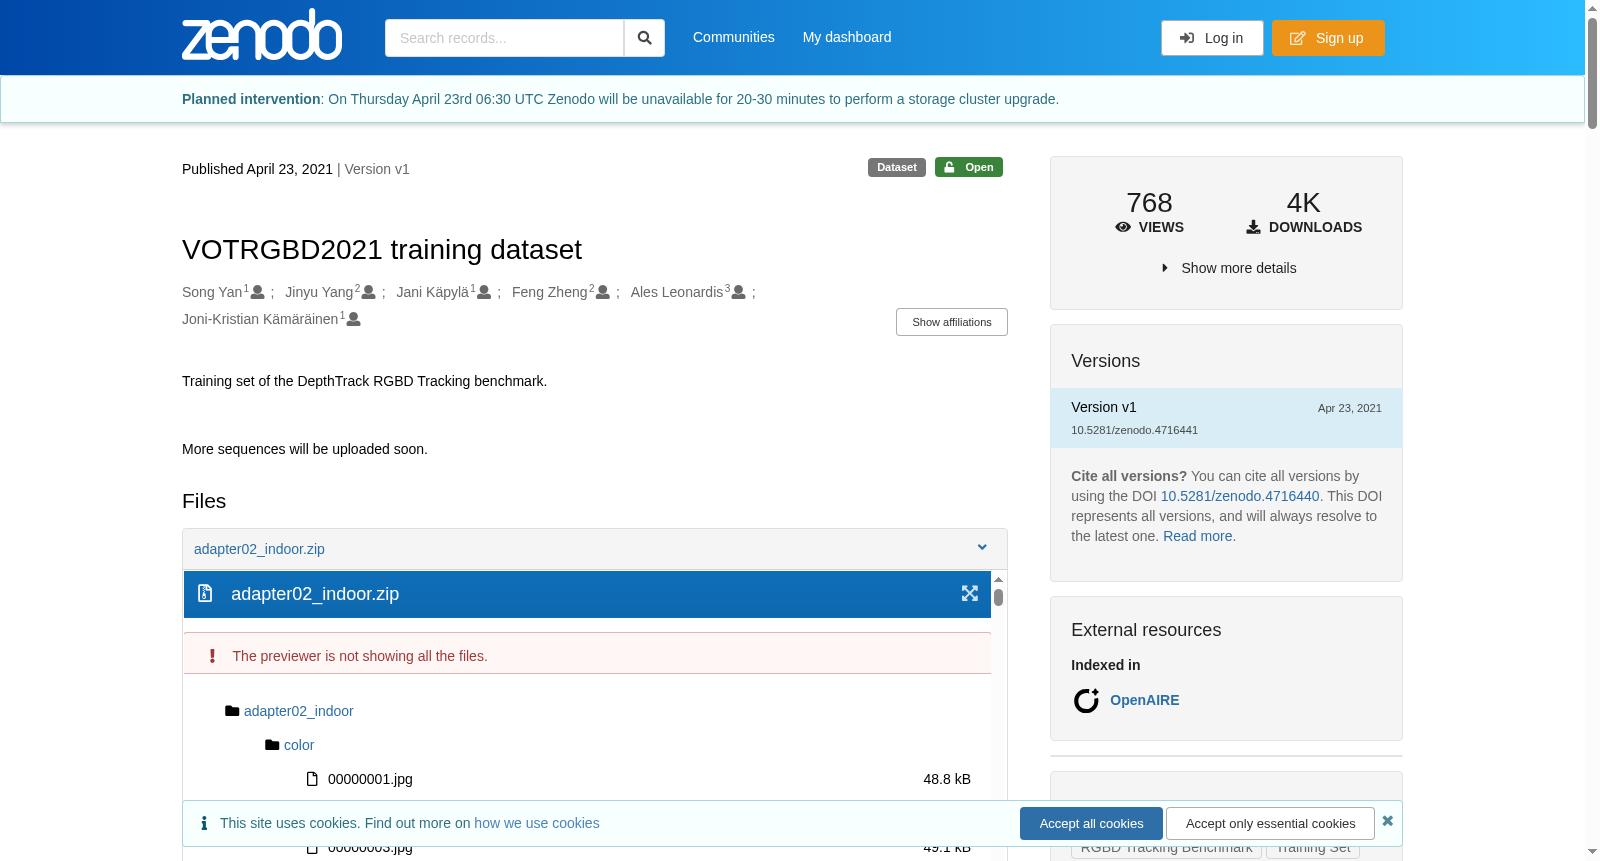Dismiss the cookie banner with the X
The height and width of the screenshot is (861, 1600).
pyautogui.click(x=1387, y=821)
